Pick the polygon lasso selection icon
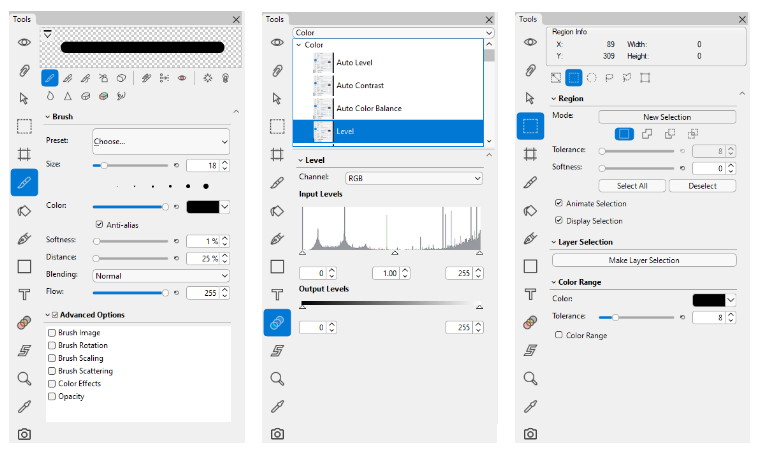The image size is (760, 454). [627, 78]
